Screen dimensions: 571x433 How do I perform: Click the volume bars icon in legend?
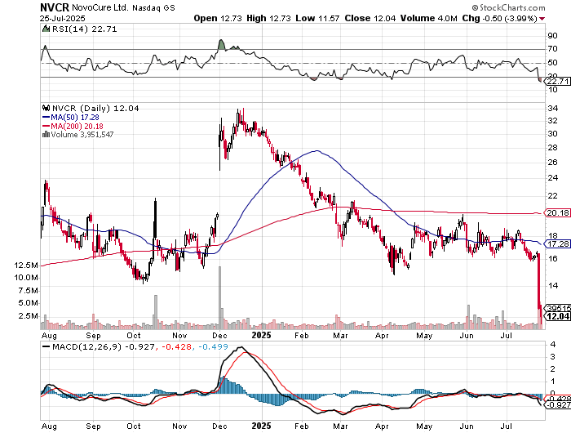[46, 134]
